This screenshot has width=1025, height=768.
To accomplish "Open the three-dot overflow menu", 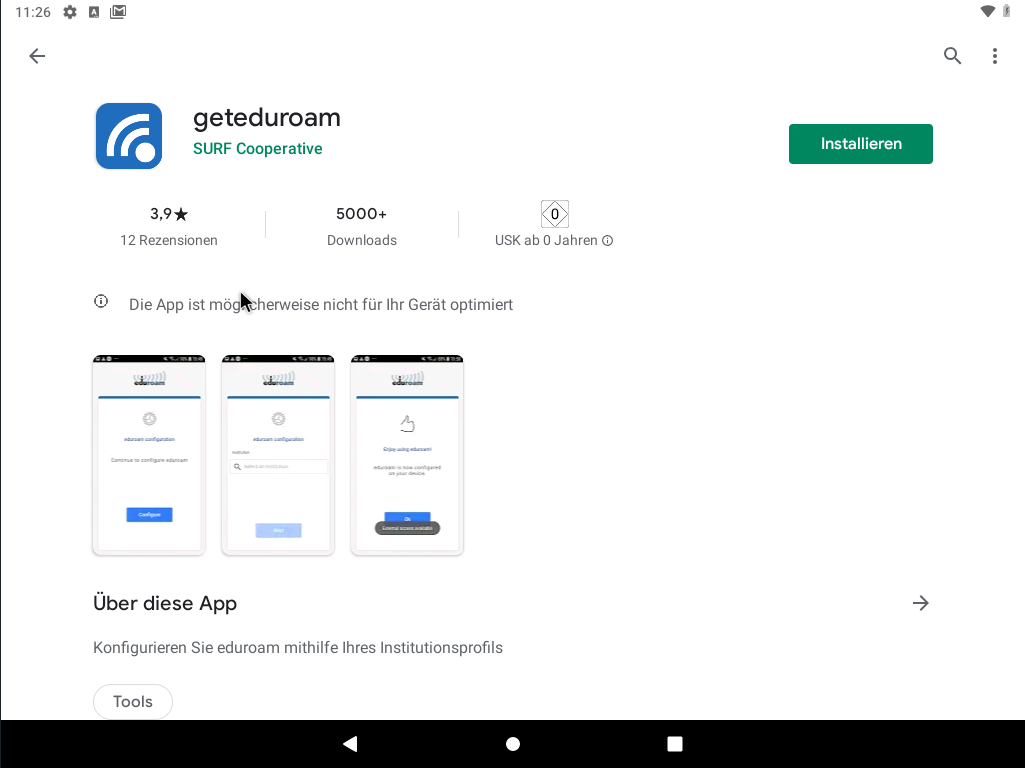I will (994, 56).
